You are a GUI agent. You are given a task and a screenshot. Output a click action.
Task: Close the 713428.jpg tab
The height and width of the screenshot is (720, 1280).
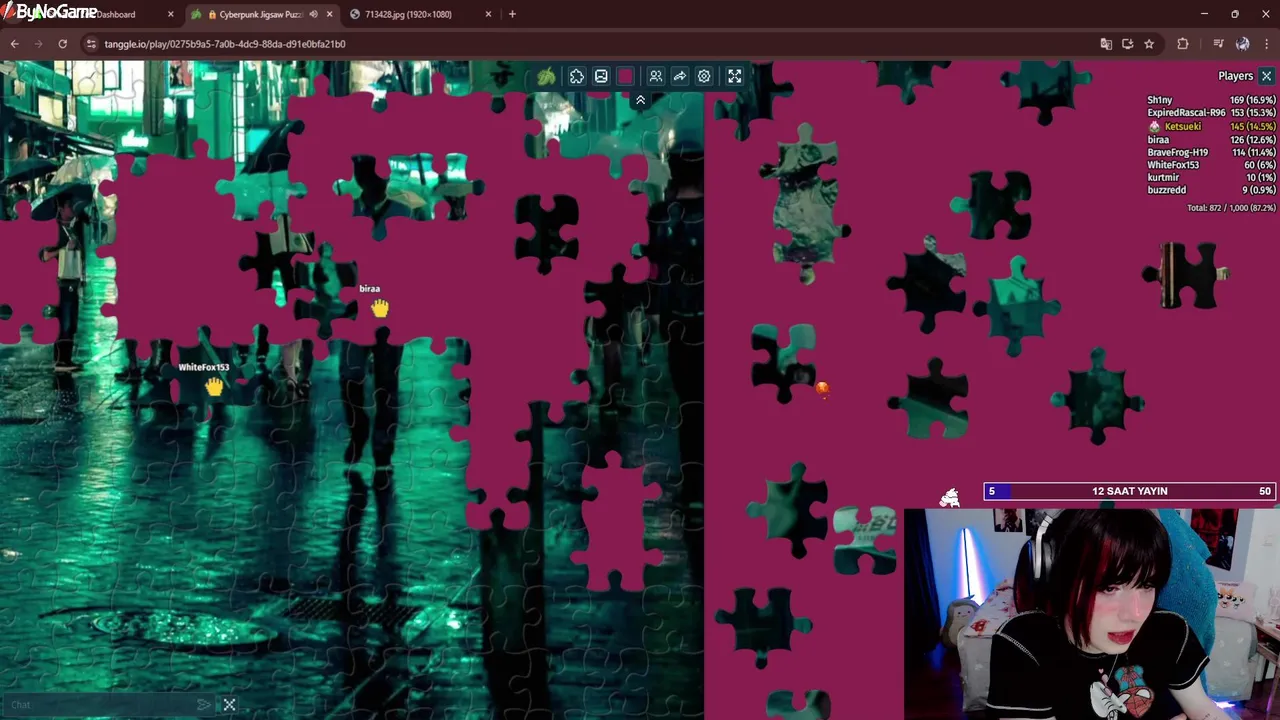click(x=488, y=14)
